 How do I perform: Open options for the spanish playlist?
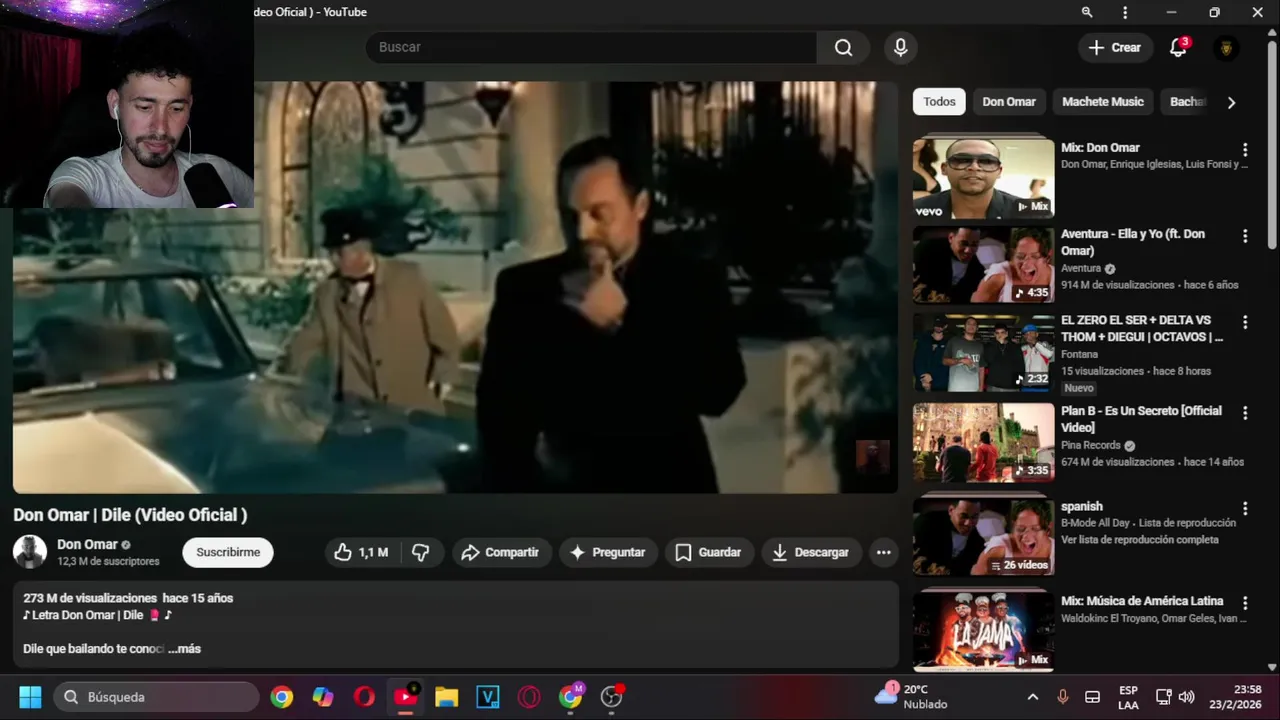(1245, 508)
